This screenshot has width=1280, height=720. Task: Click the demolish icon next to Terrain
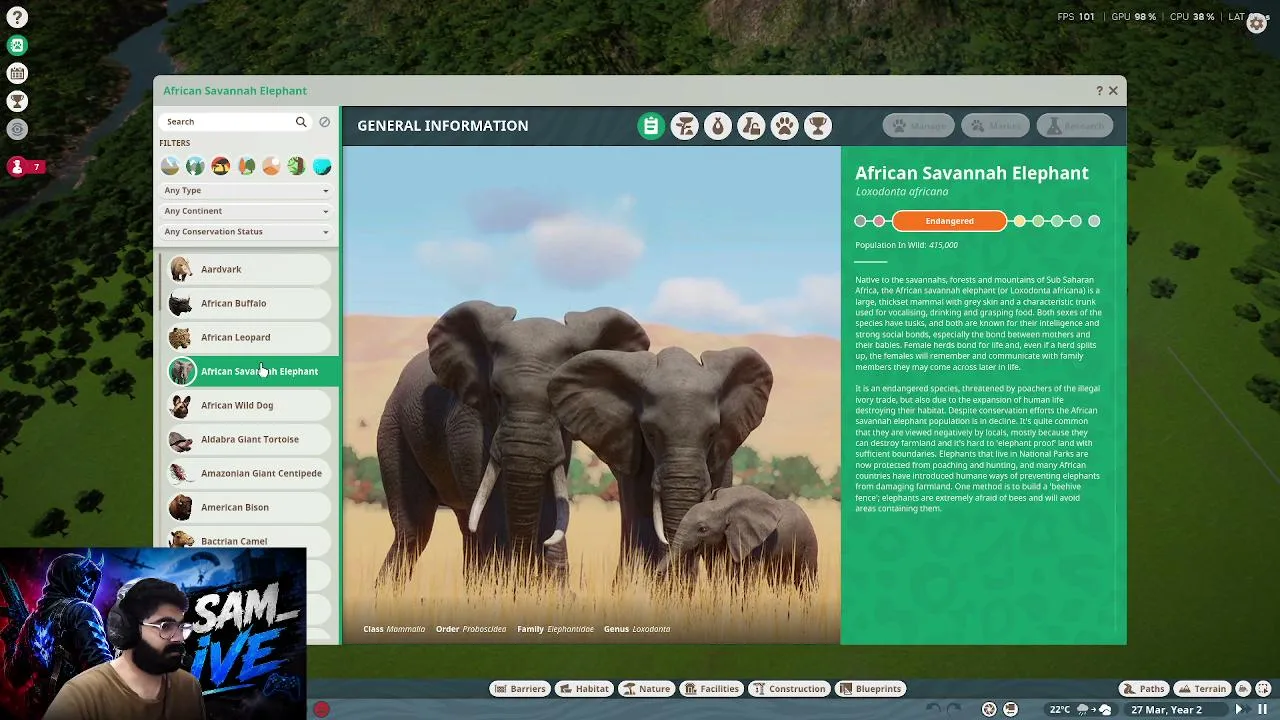1243,689
